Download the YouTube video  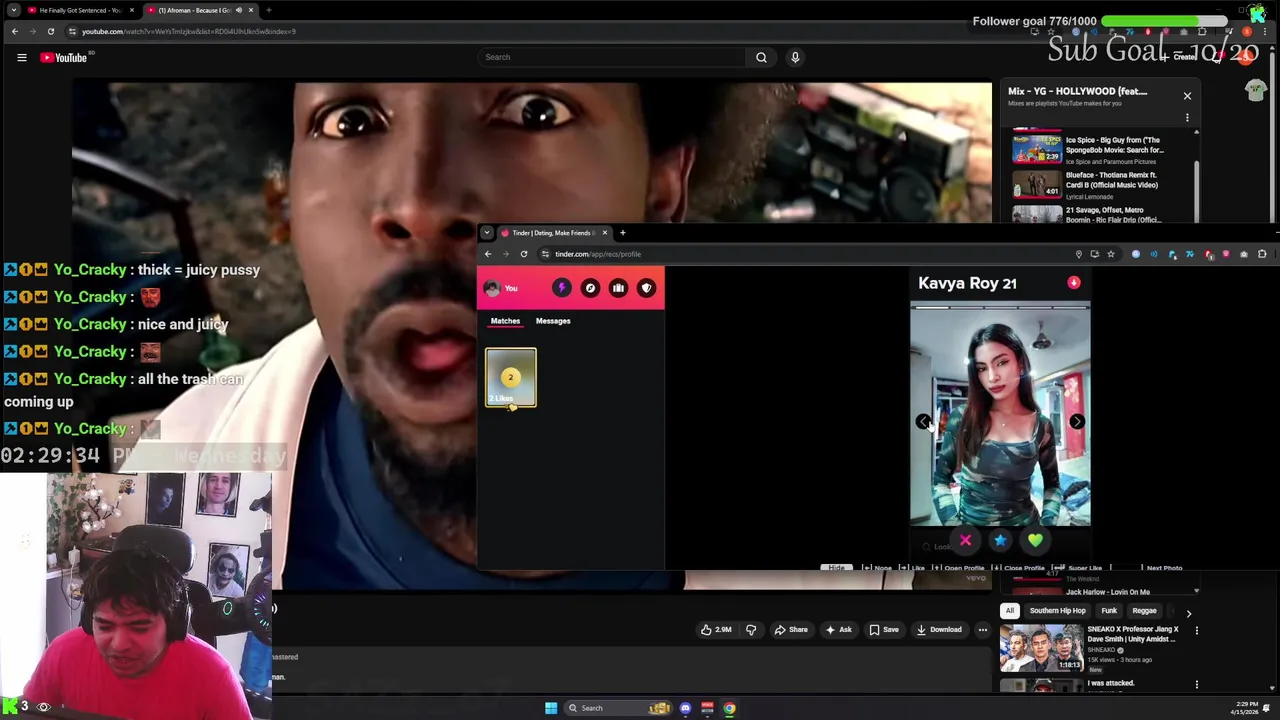point(938,630)
